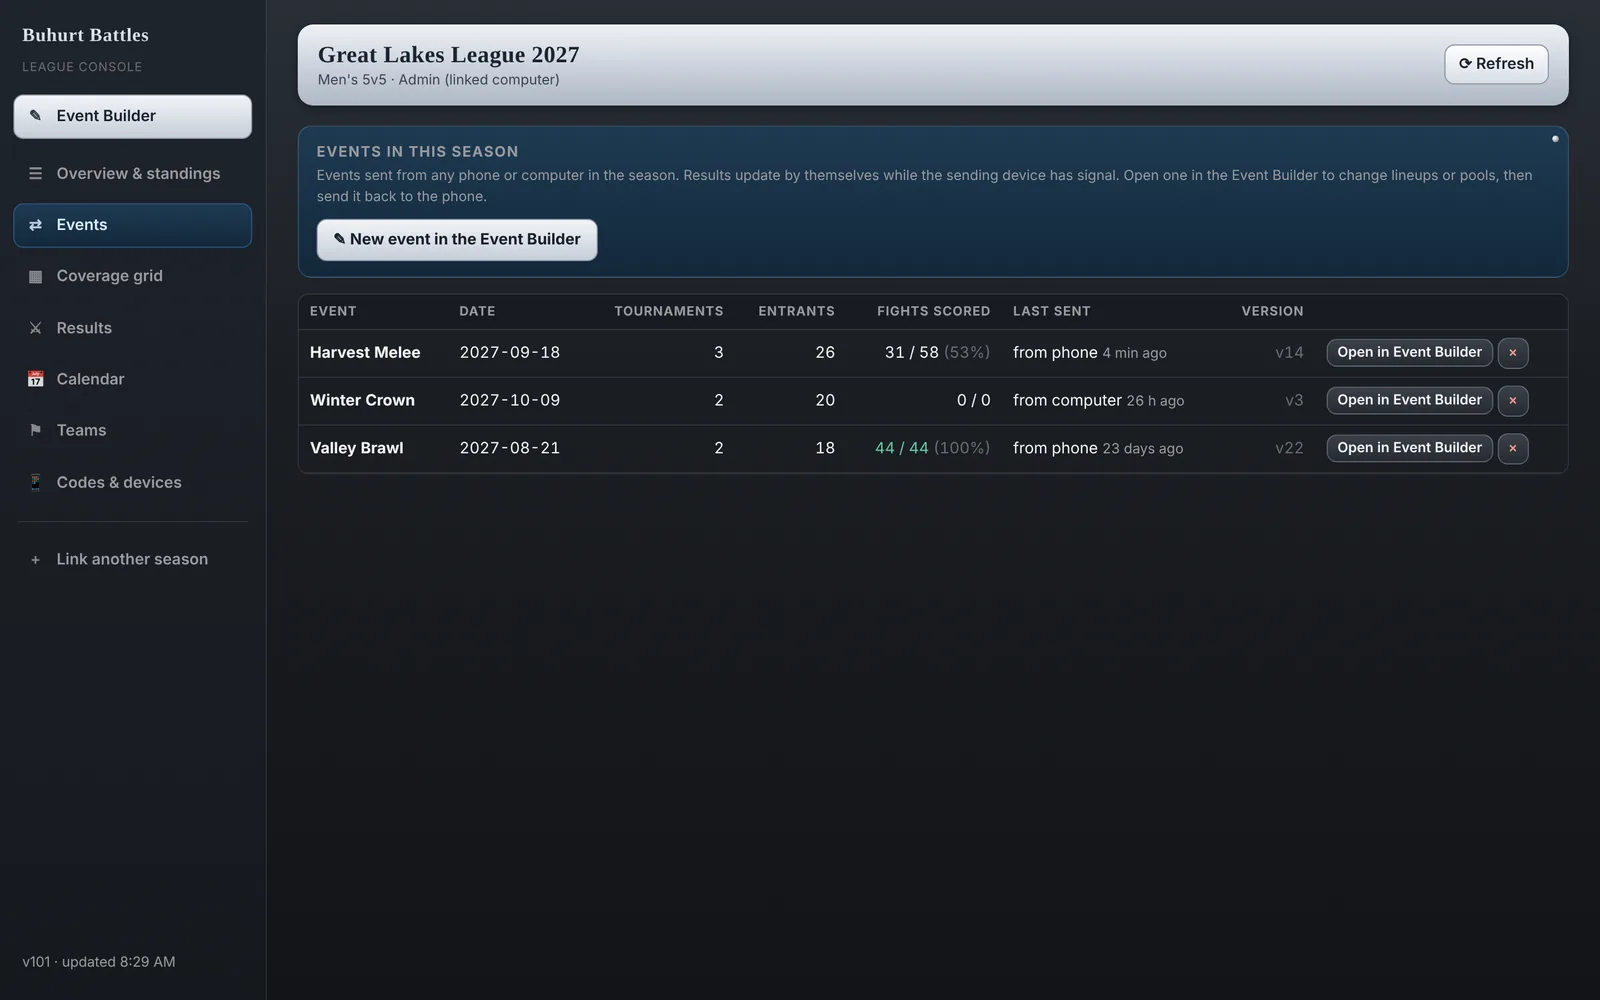
Task: Click the Valley Brawl event name
Action: pos(357,449)
